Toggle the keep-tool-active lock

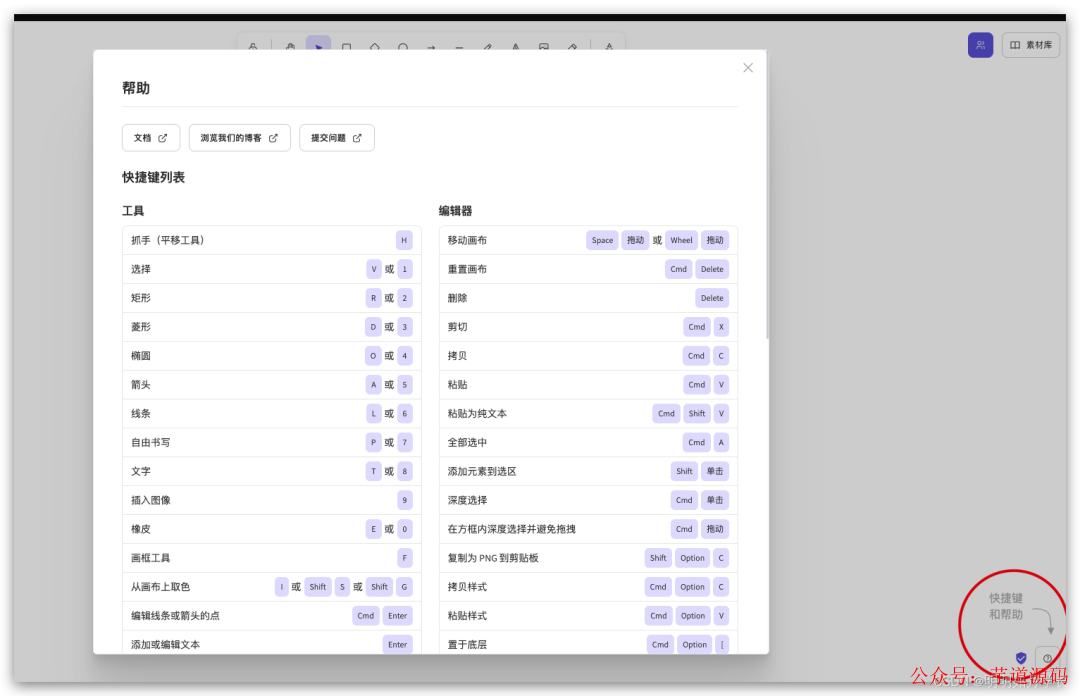(x=253, y=45)
